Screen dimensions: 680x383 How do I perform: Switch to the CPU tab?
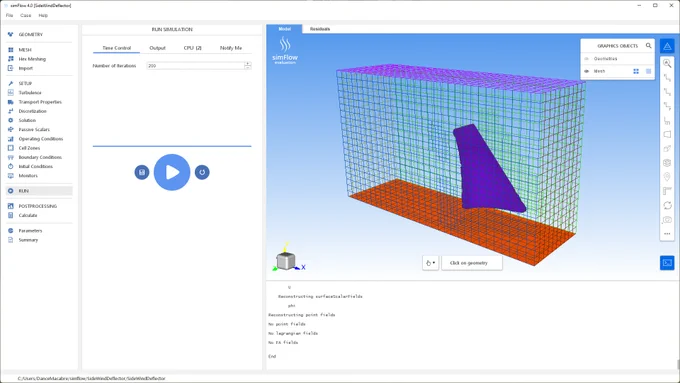[193, 48]
